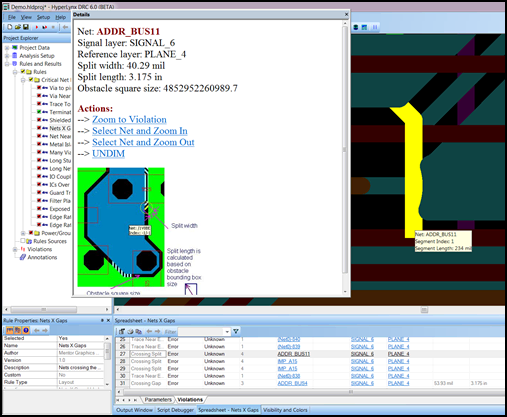Click the split violation diagram thumbnail
Screen dimensions: 507x417
(121, 227)
